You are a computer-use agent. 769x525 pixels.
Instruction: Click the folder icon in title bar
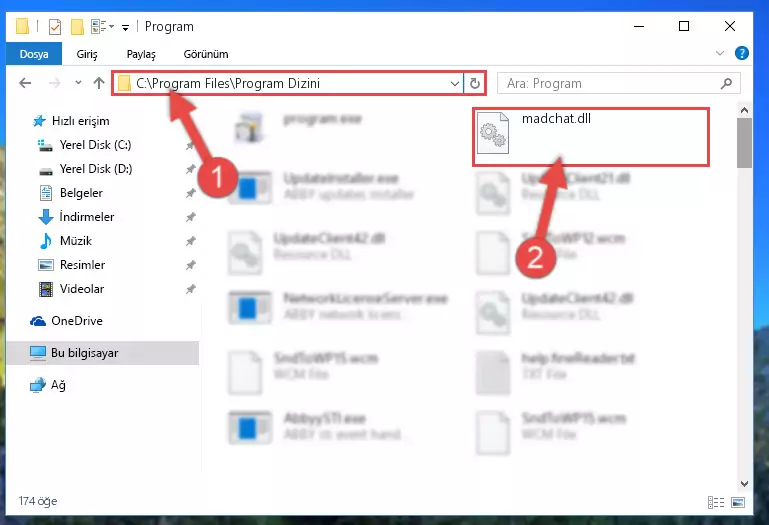pos(22,26)
